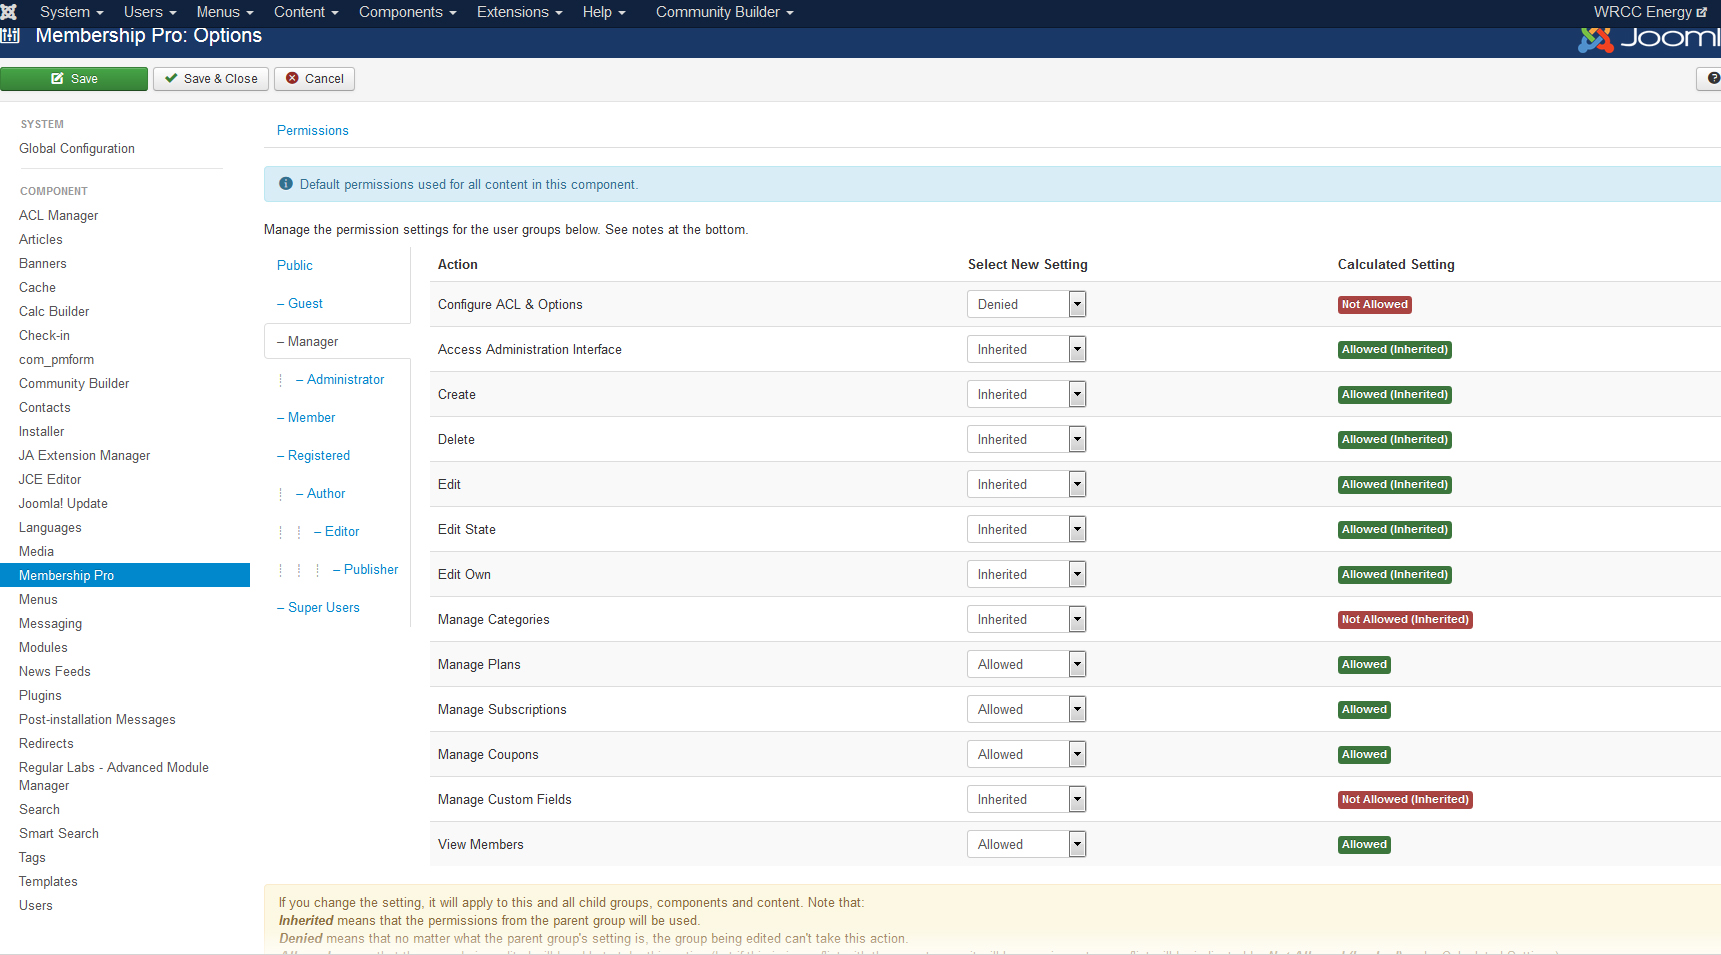1721x955 pixels.
Task: Open the Manage Subscriptions permission dropdown
Action: (1026, 709)
